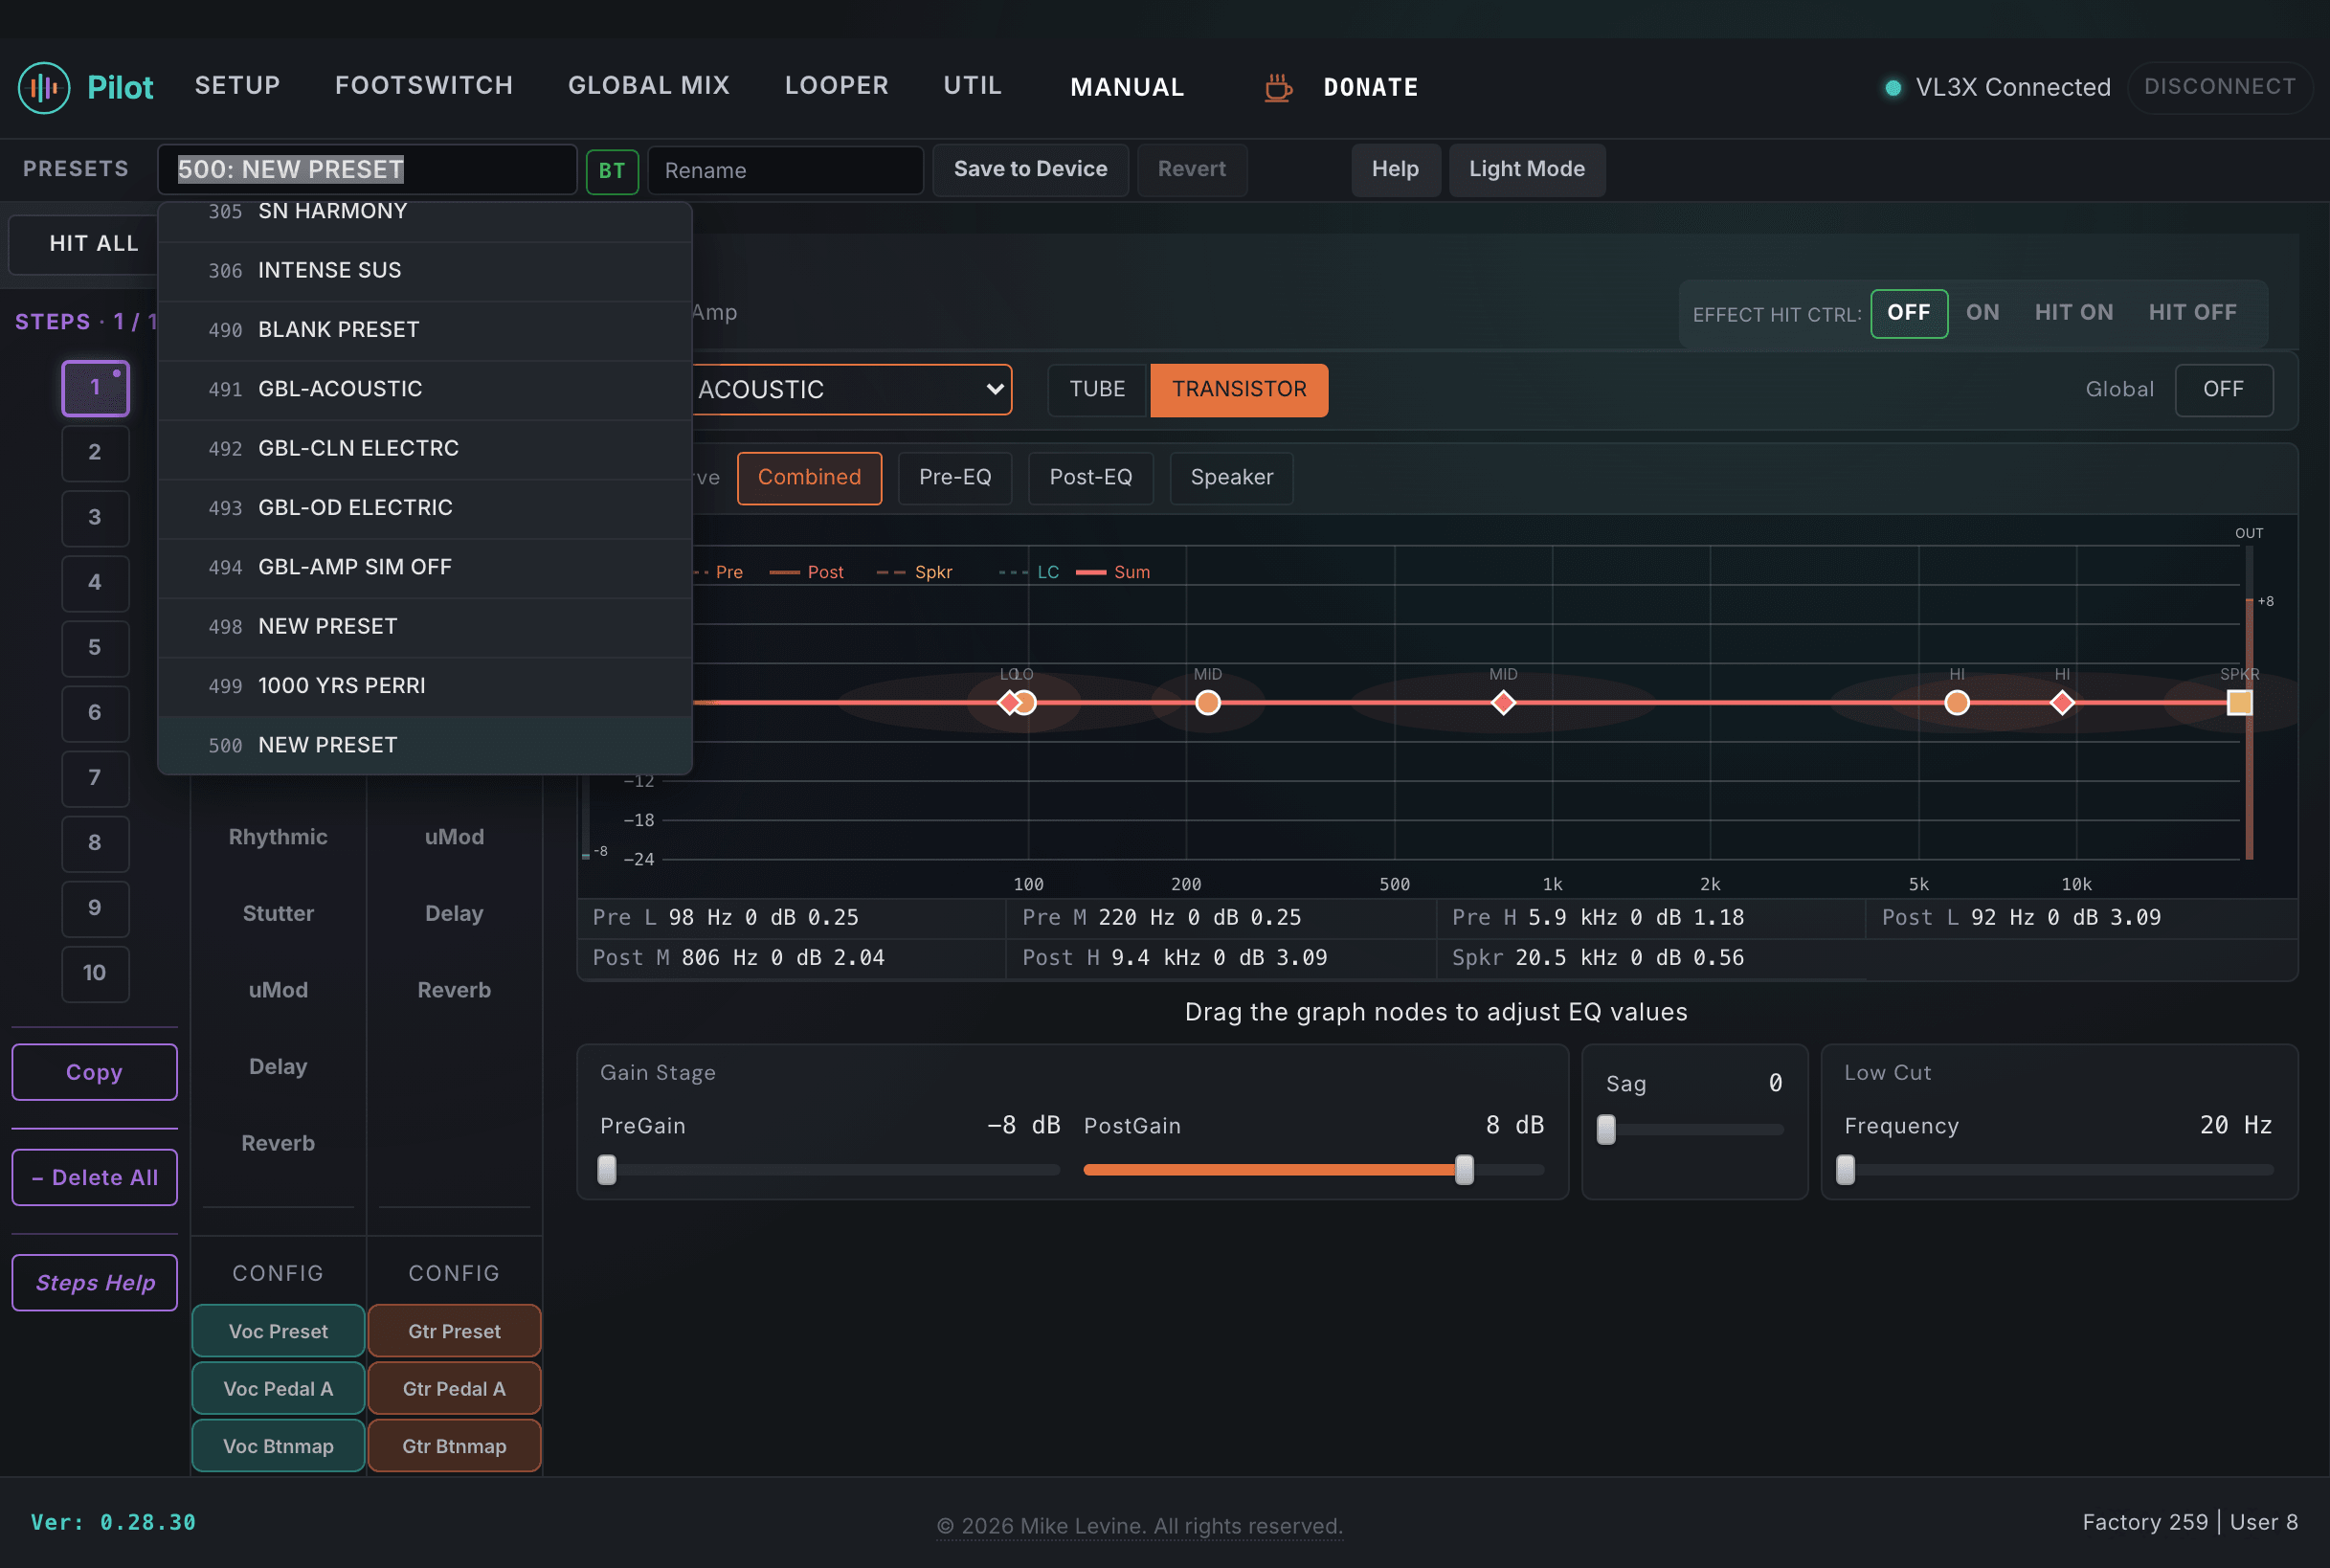Open the FOOTSWITCH page
This screenshot has width=2330, height=1568.
424,86
